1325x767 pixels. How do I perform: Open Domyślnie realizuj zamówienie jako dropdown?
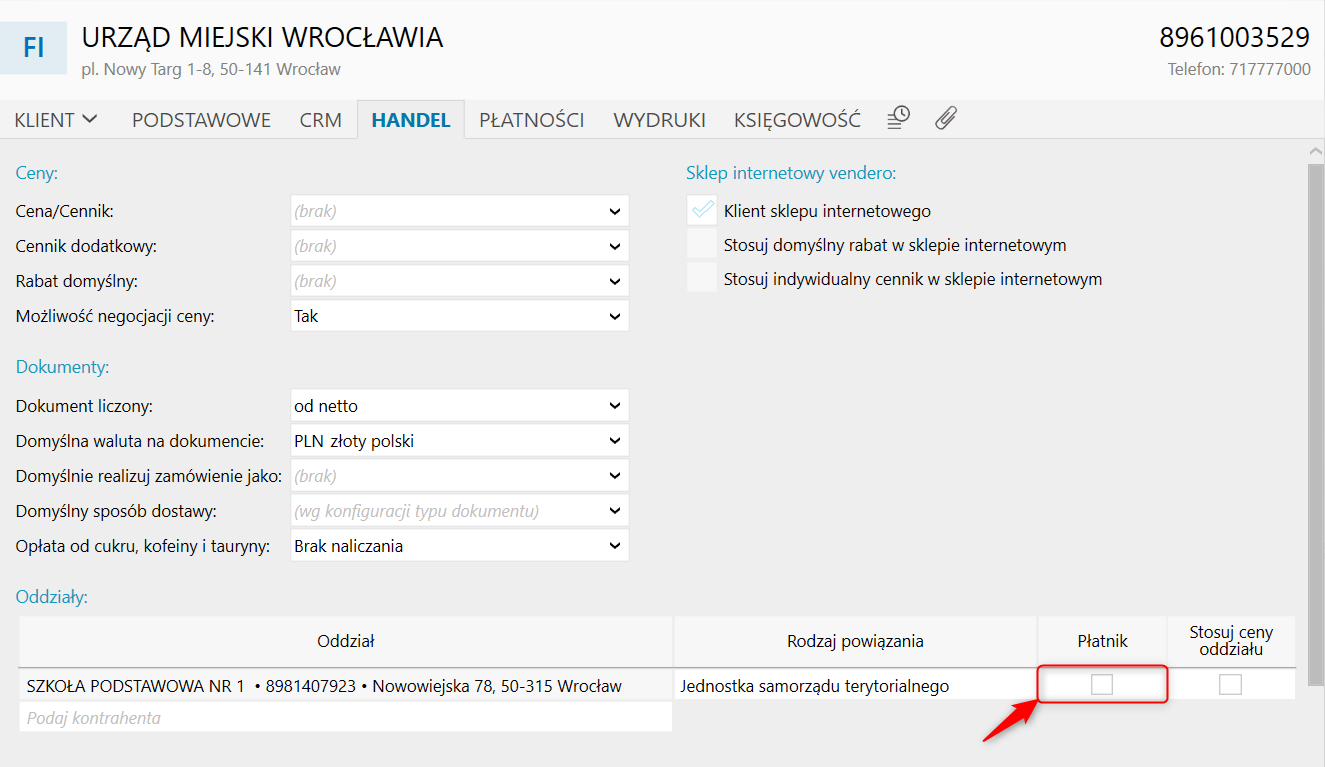tap(459, 476)
